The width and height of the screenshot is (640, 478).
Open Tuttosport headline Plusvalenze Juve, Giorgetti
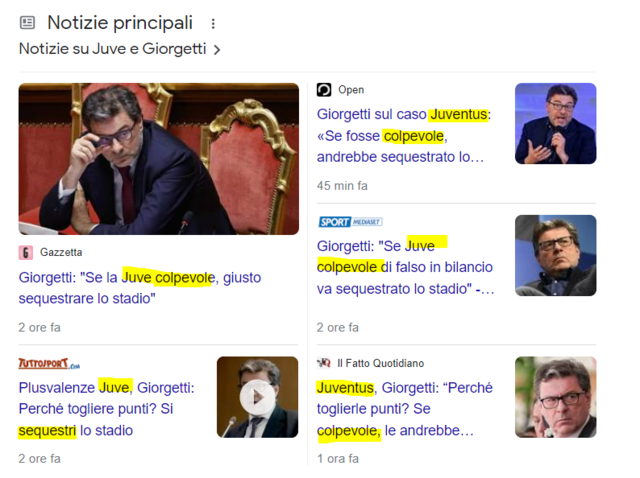click(x=107, y=409)
